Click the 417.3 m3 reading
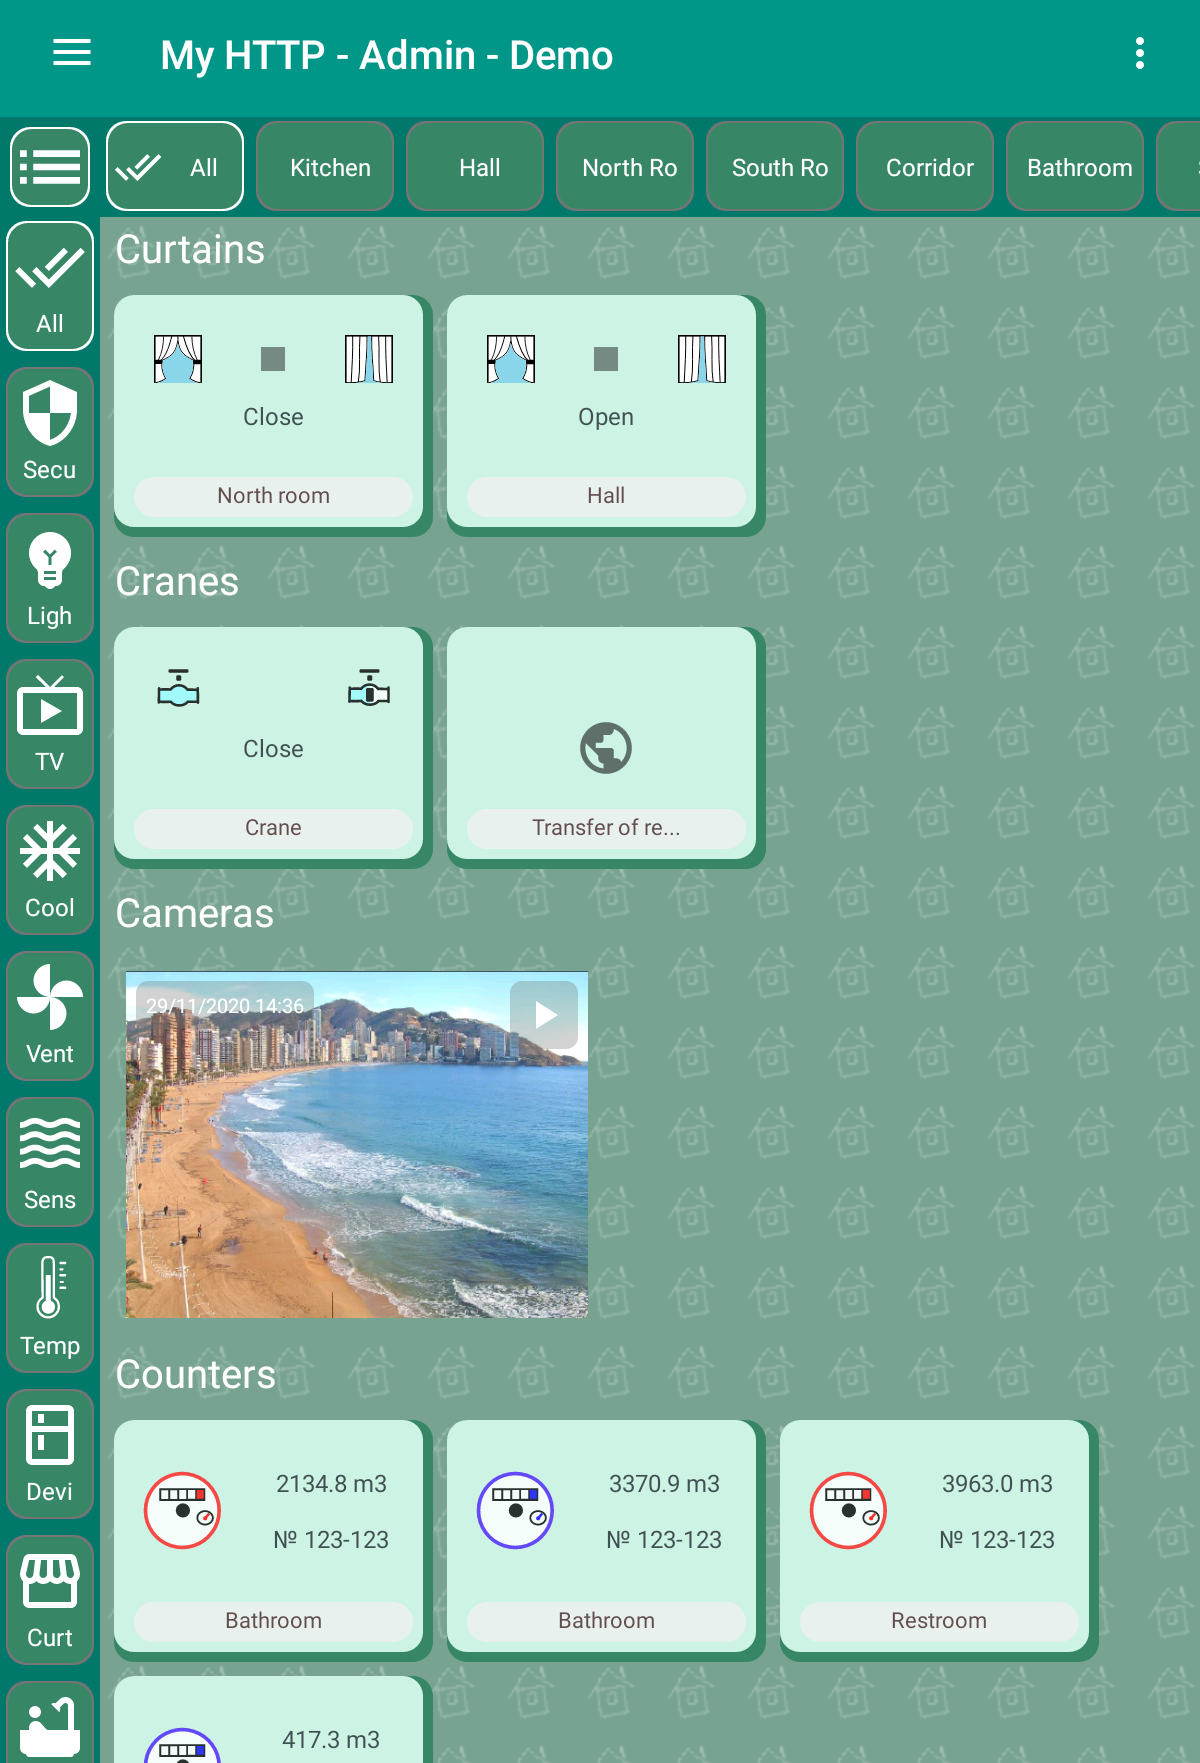Image resolution: width=1200 pixels, height=1763 pixels. (331, 1740)
